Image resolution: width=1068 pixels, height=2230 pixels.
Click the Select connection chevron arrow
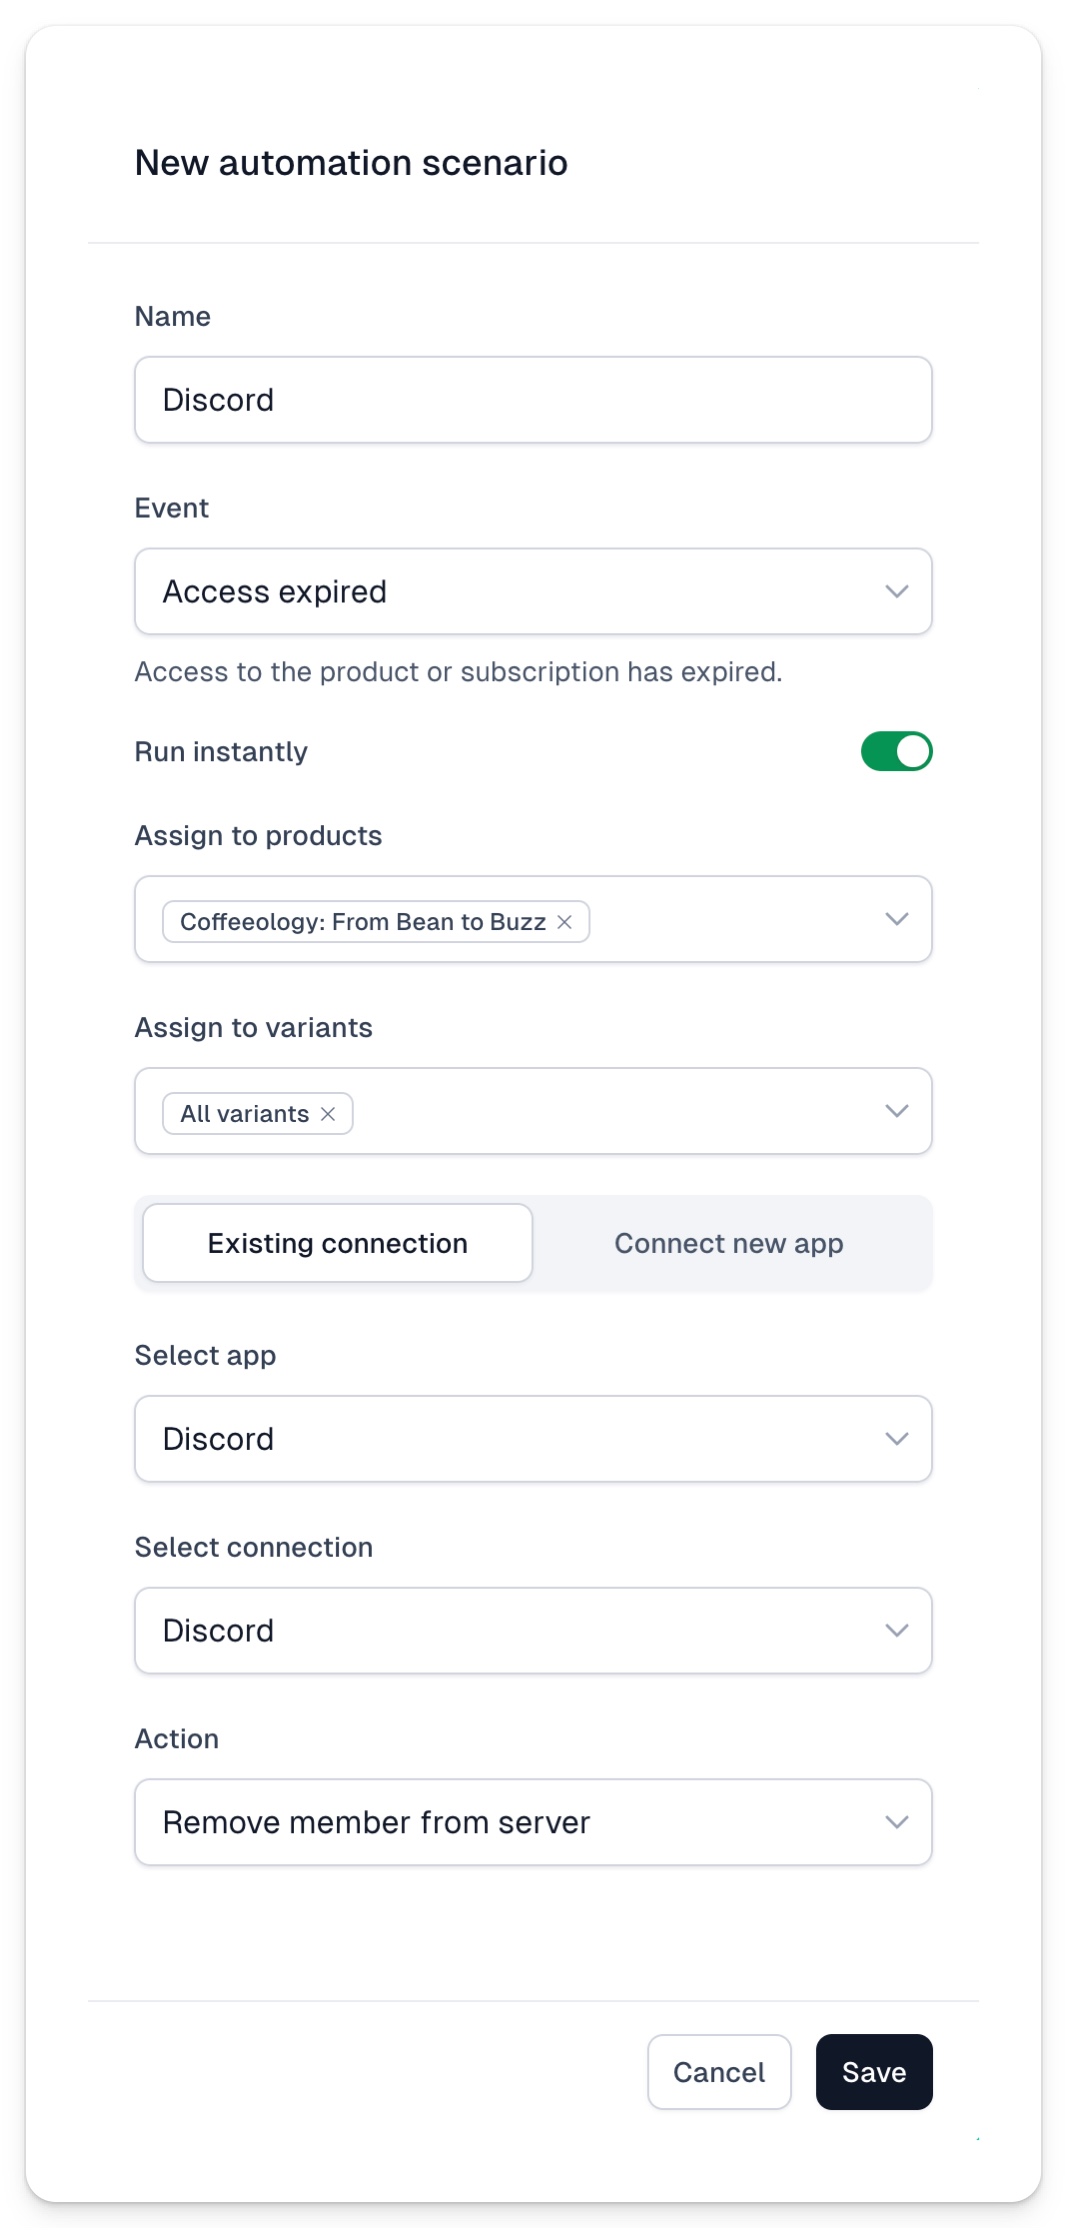click(897, 1630)
